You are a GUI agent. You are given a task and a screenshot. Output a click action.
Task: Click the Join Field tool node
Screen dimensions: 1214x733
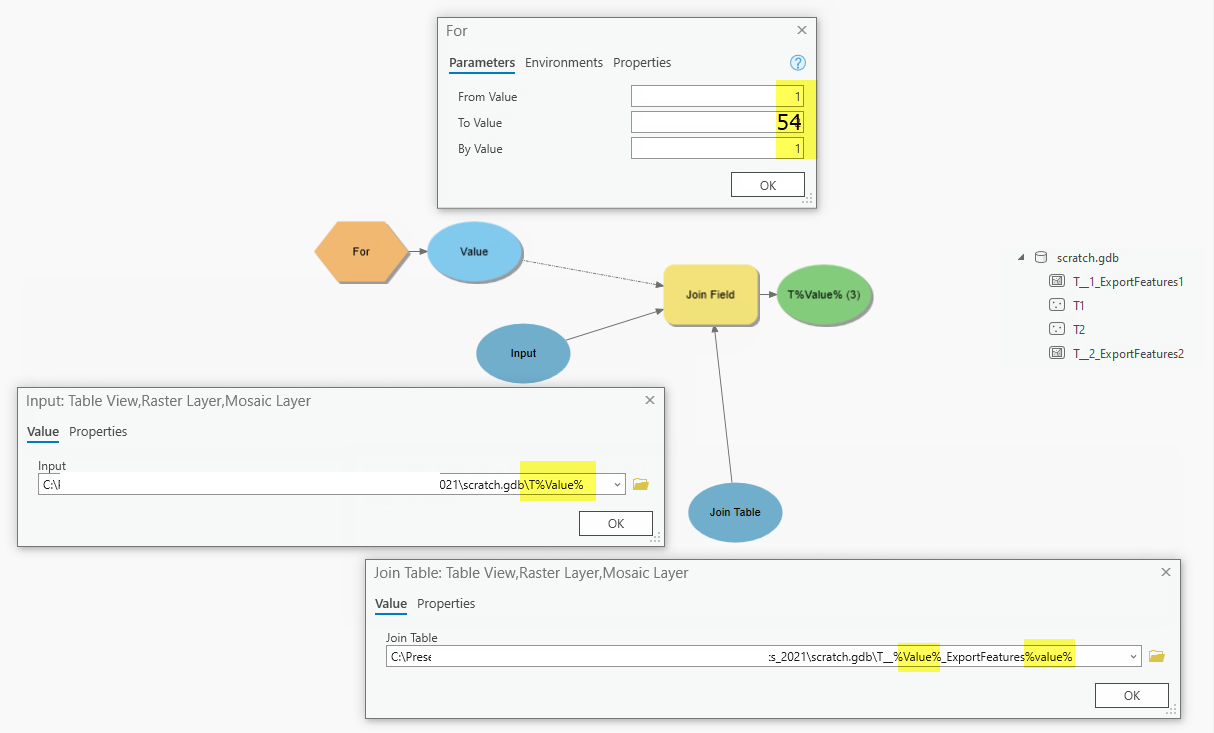(x=711, y=295)
